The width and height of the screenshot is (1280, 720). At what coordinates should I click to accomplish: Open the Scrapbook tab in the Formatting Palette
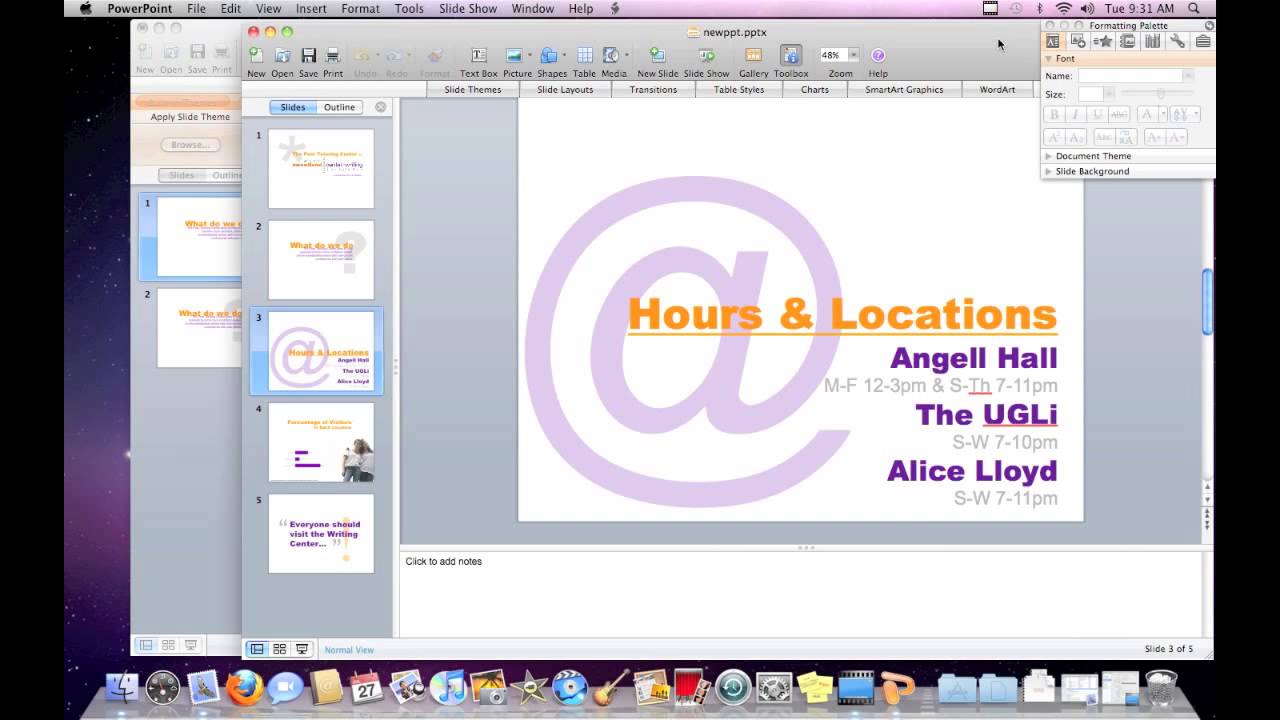(1128, 41)
